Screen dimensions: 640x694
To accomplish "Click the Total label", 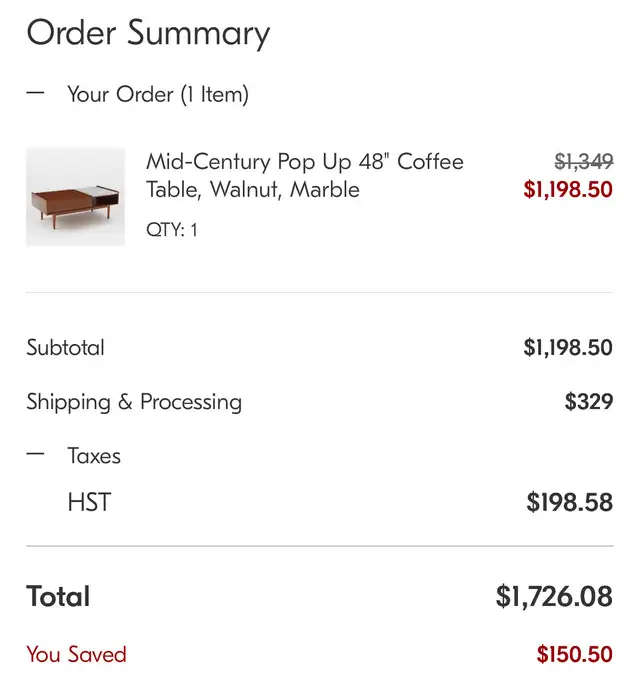I will tap(58, 596).
